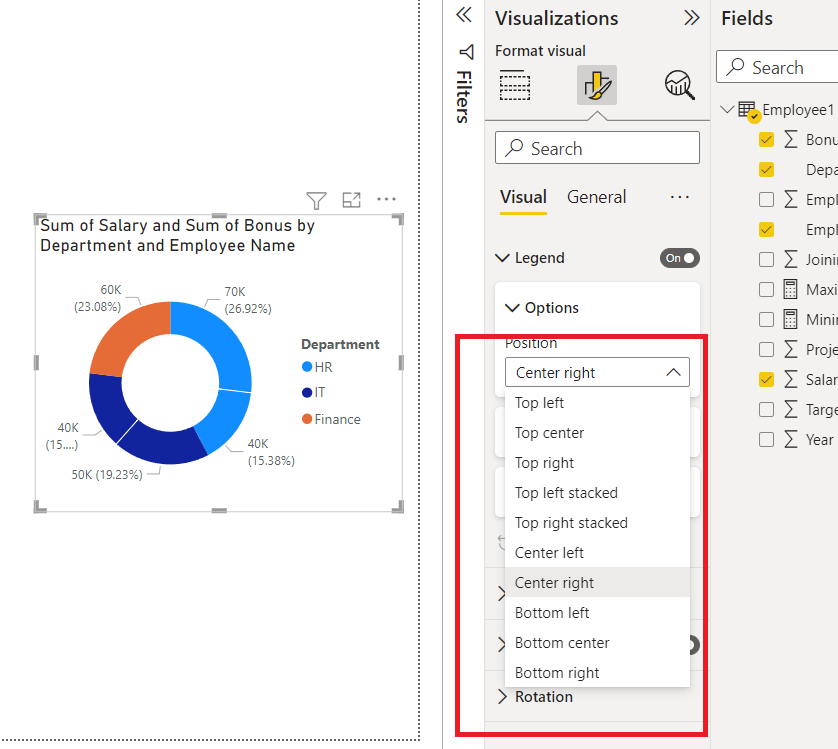838x749 pixels.
Task: Click the Department legend title
Action: click(340, 344)
